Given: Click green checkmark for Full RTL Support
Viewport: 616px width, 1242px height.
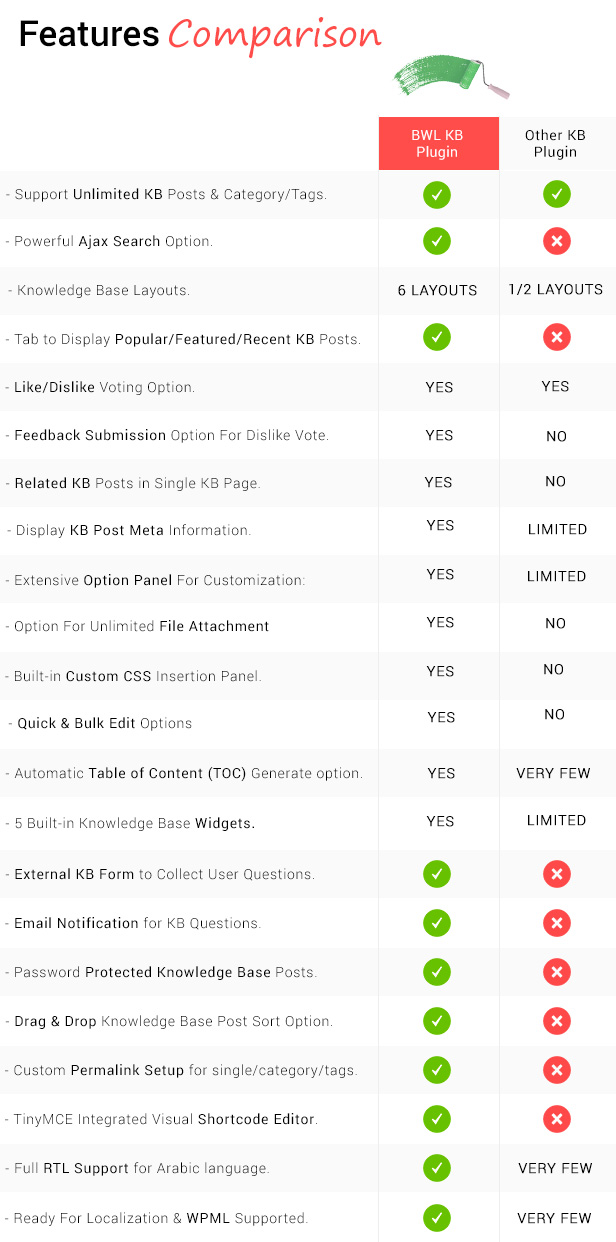Looking at the screenshot, I should [x=437, y=1168].
